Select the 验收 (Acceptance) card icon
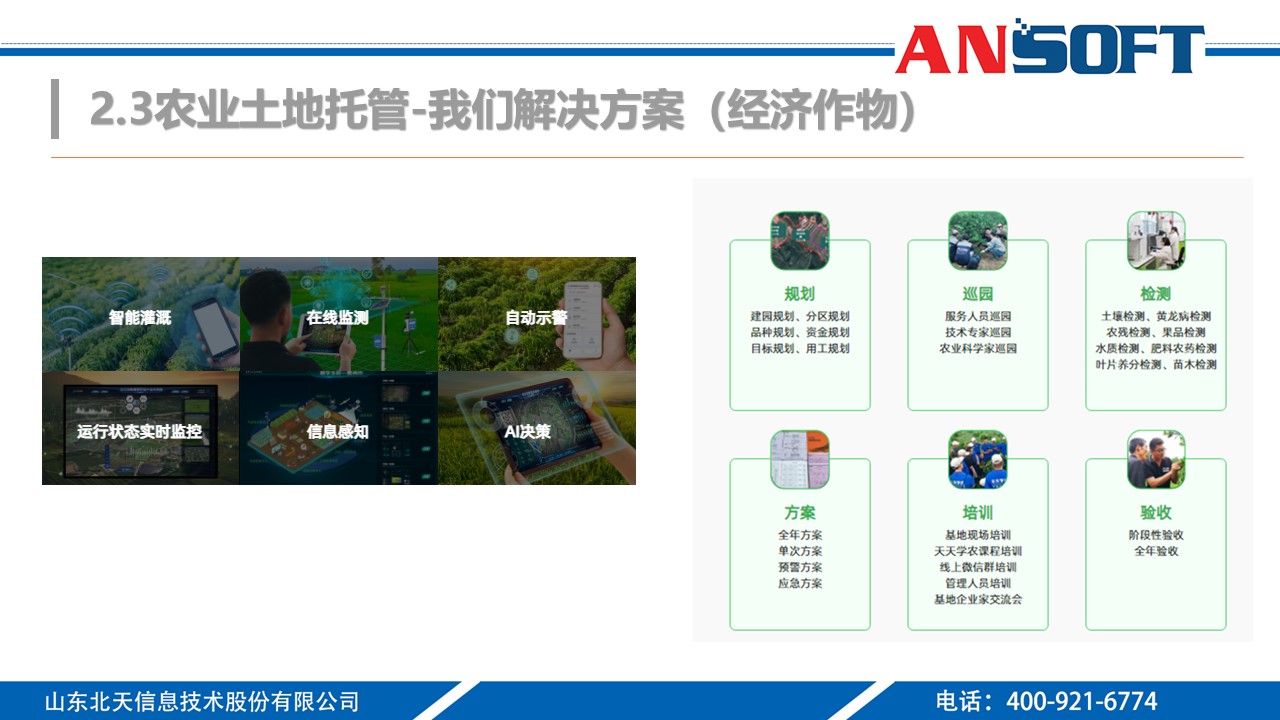Viewport: 1280px width, 720px height. tap(1156, 458)
